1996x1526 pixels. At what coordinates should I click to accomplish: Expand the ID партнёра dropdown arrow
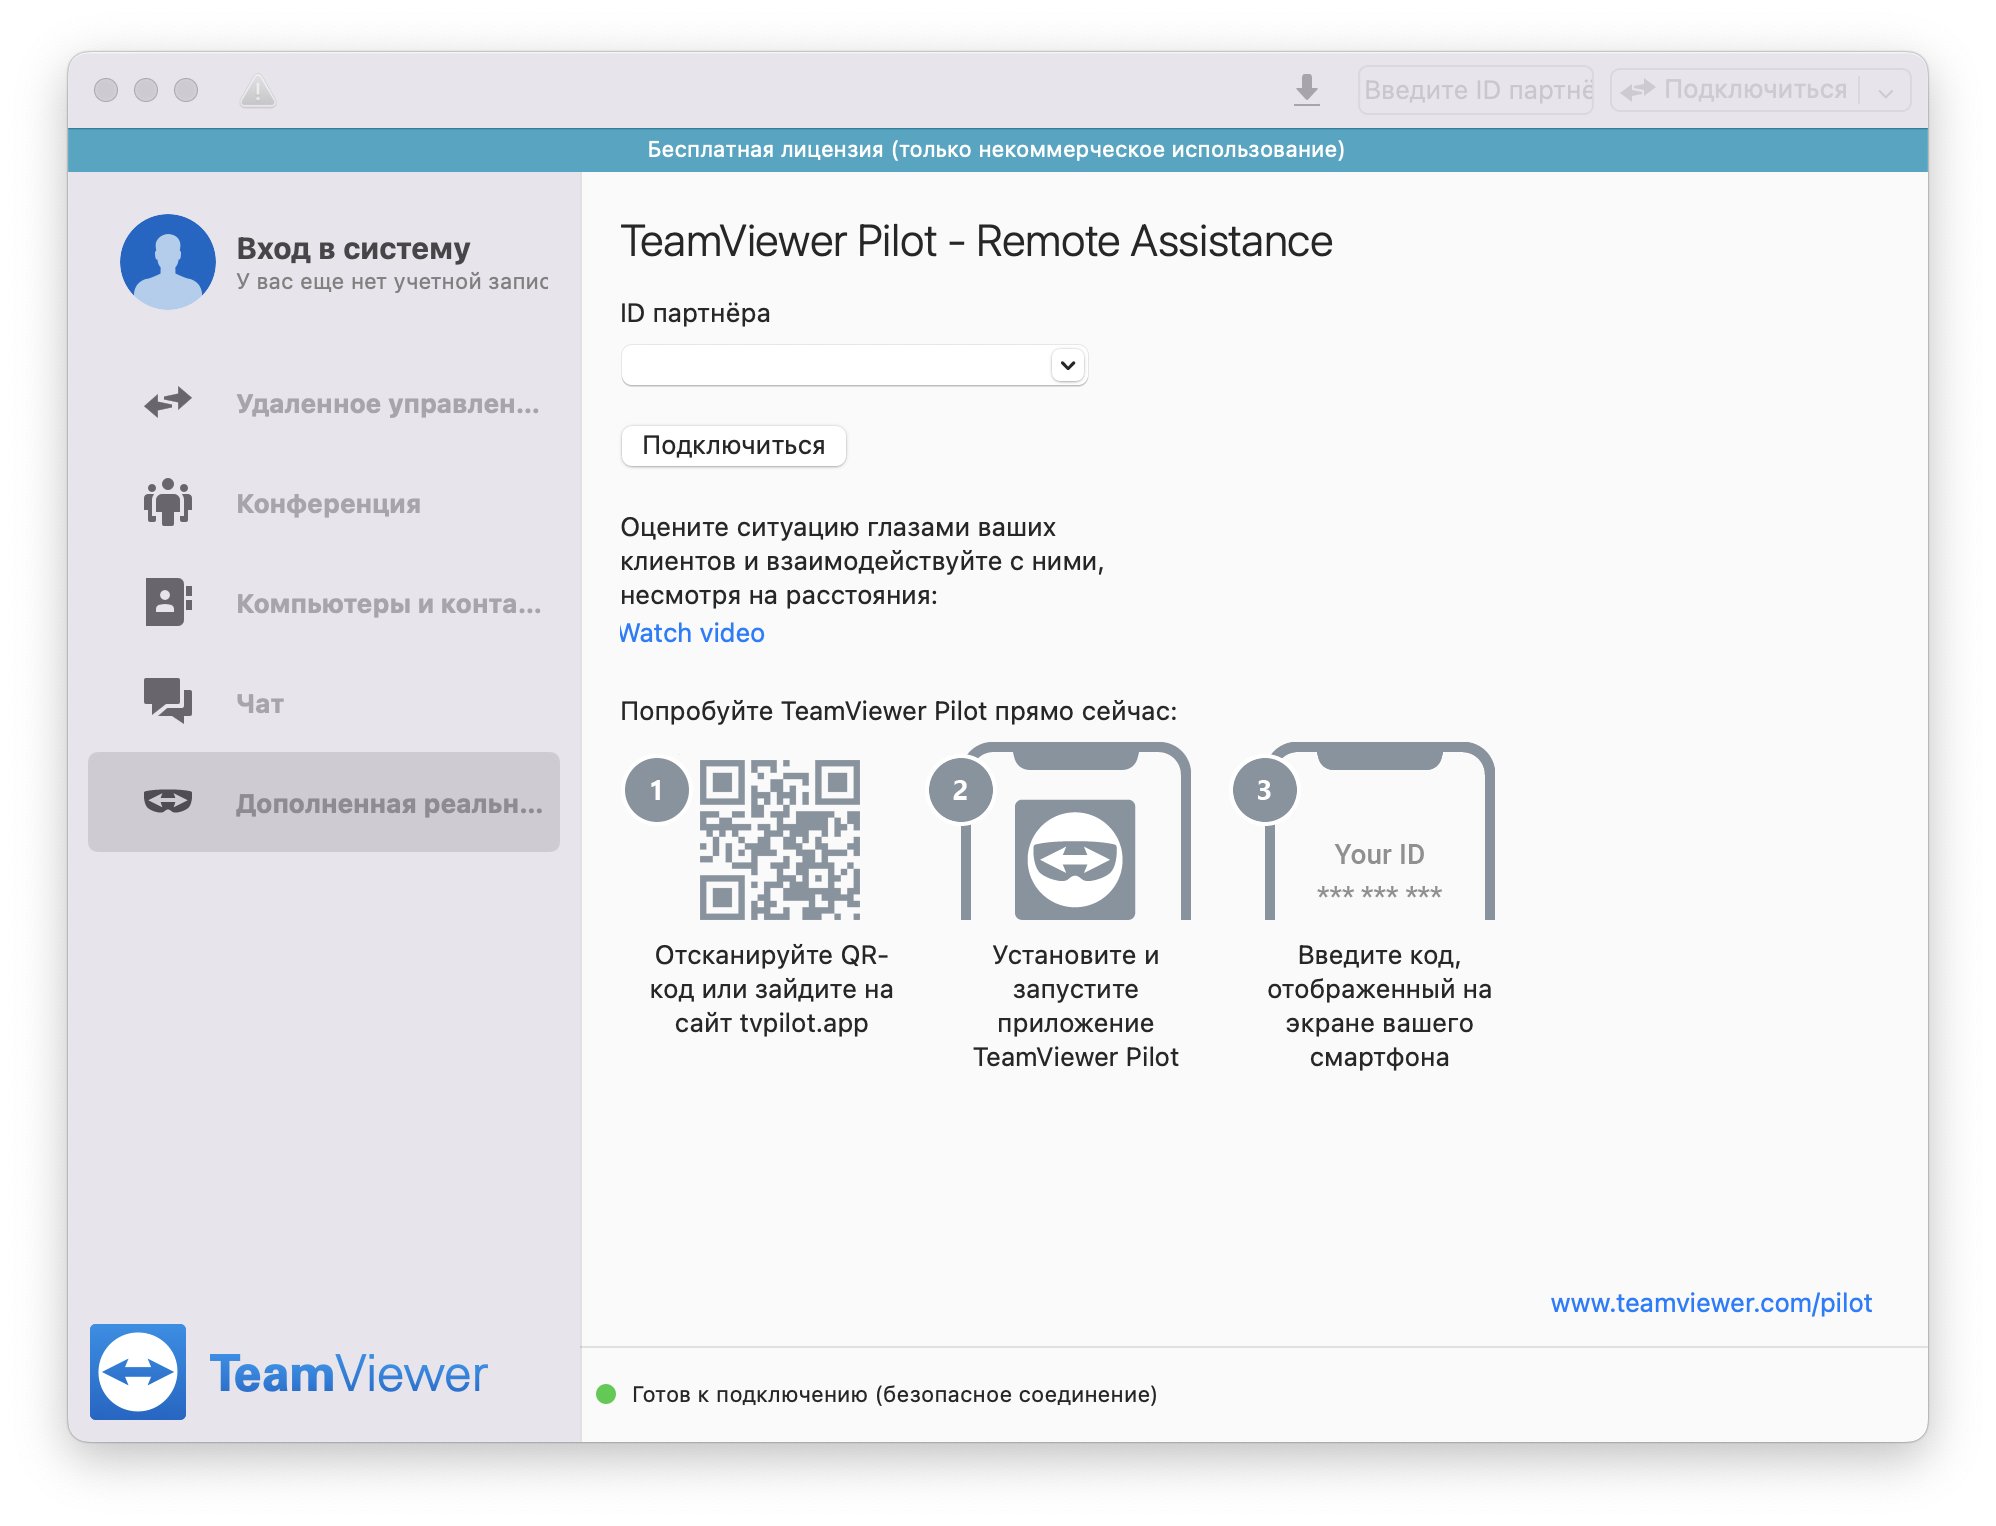[1068, 365]
